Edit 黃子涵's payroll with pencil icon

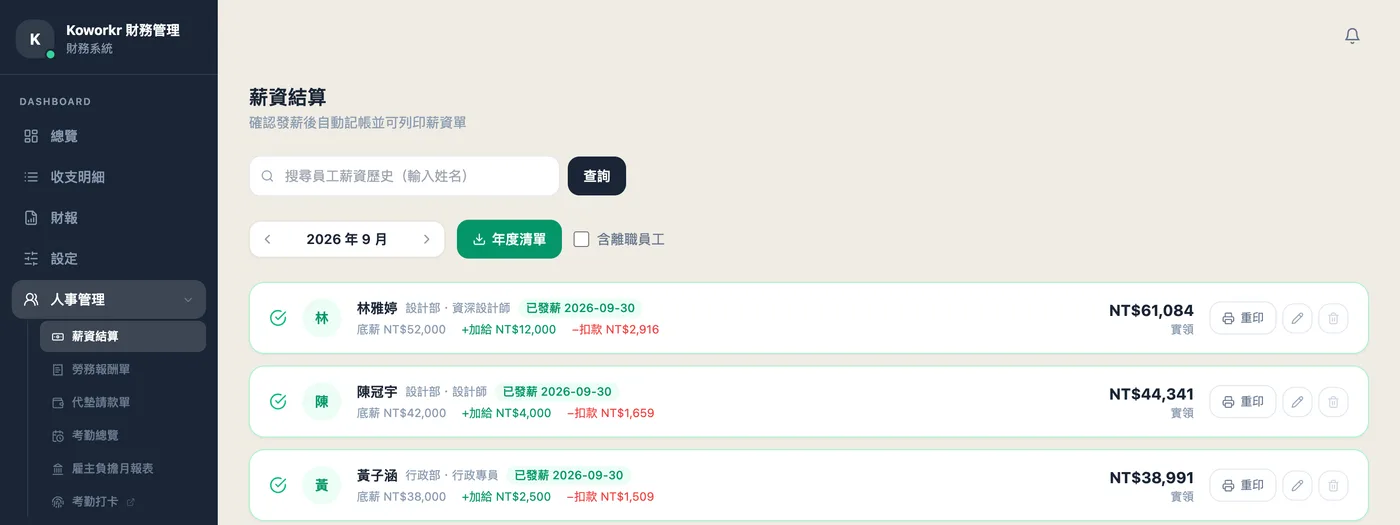point(1297,485)
